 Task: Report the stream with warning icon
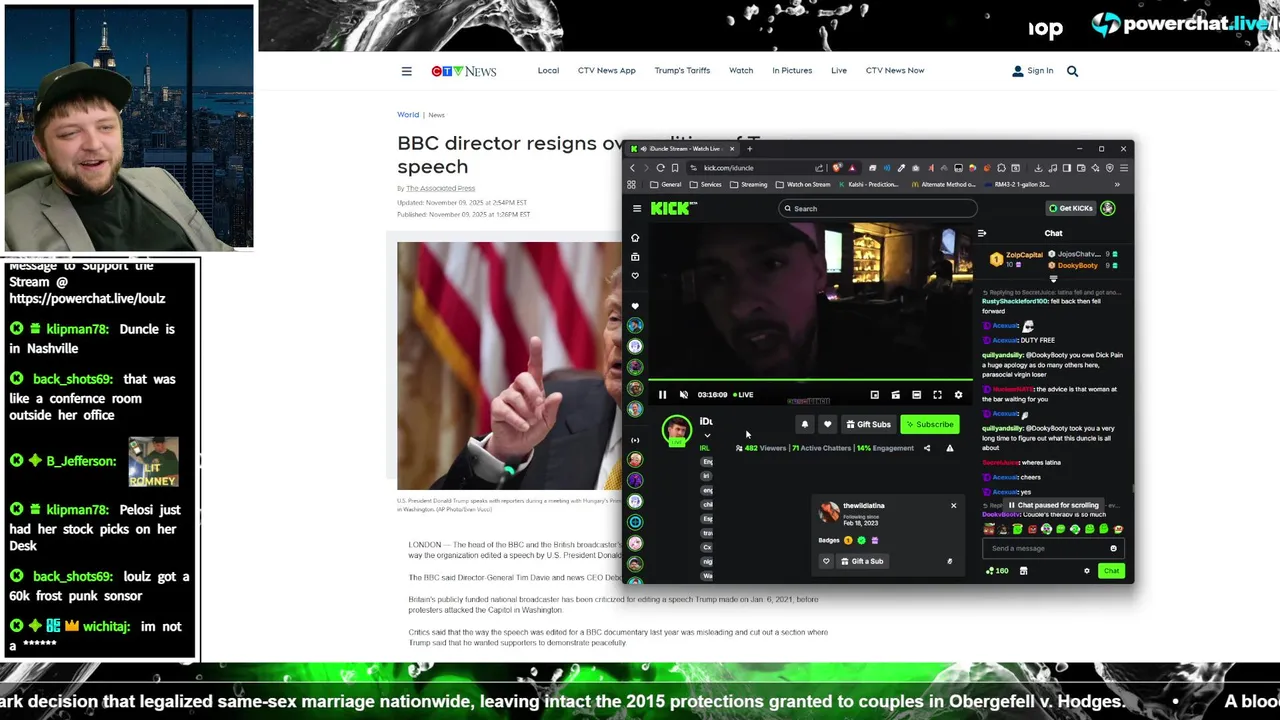[950, 448]
